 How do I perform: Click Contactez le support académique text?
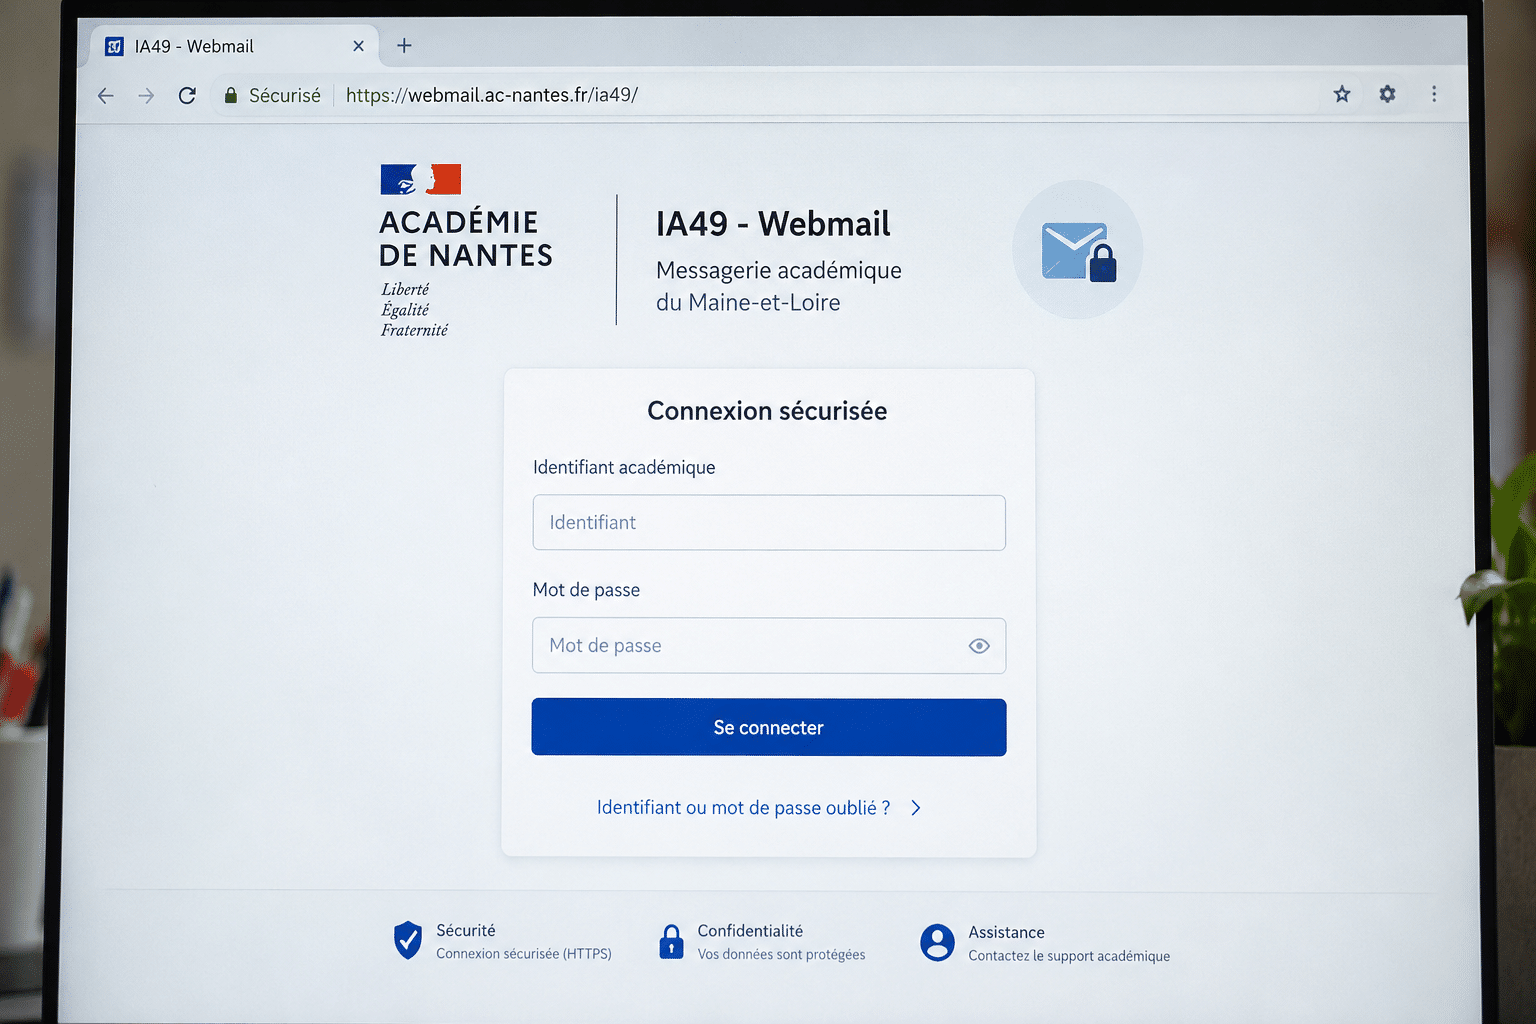[1069, 956]
